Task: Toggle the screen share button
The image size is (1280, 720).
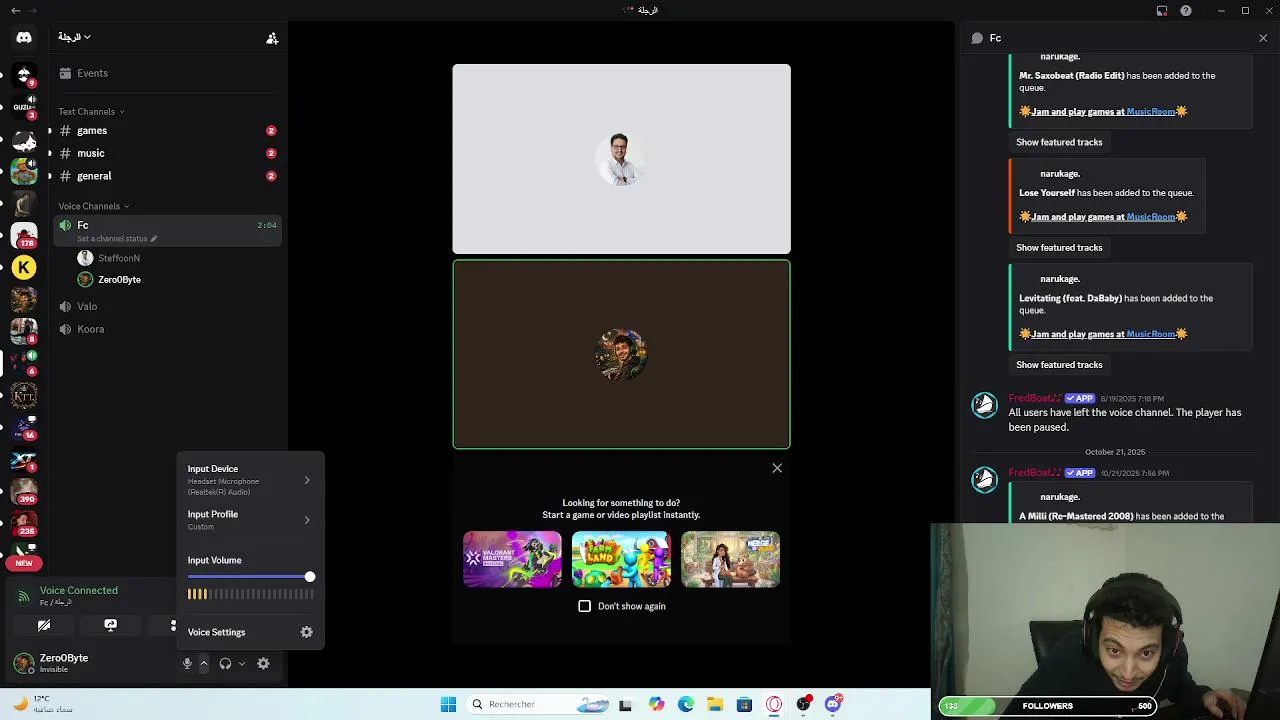Action: tap(111, 625)
